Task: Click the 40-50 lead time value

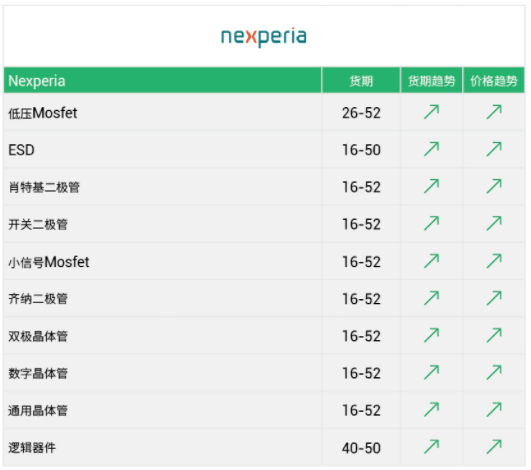Action: click(361, 448)
